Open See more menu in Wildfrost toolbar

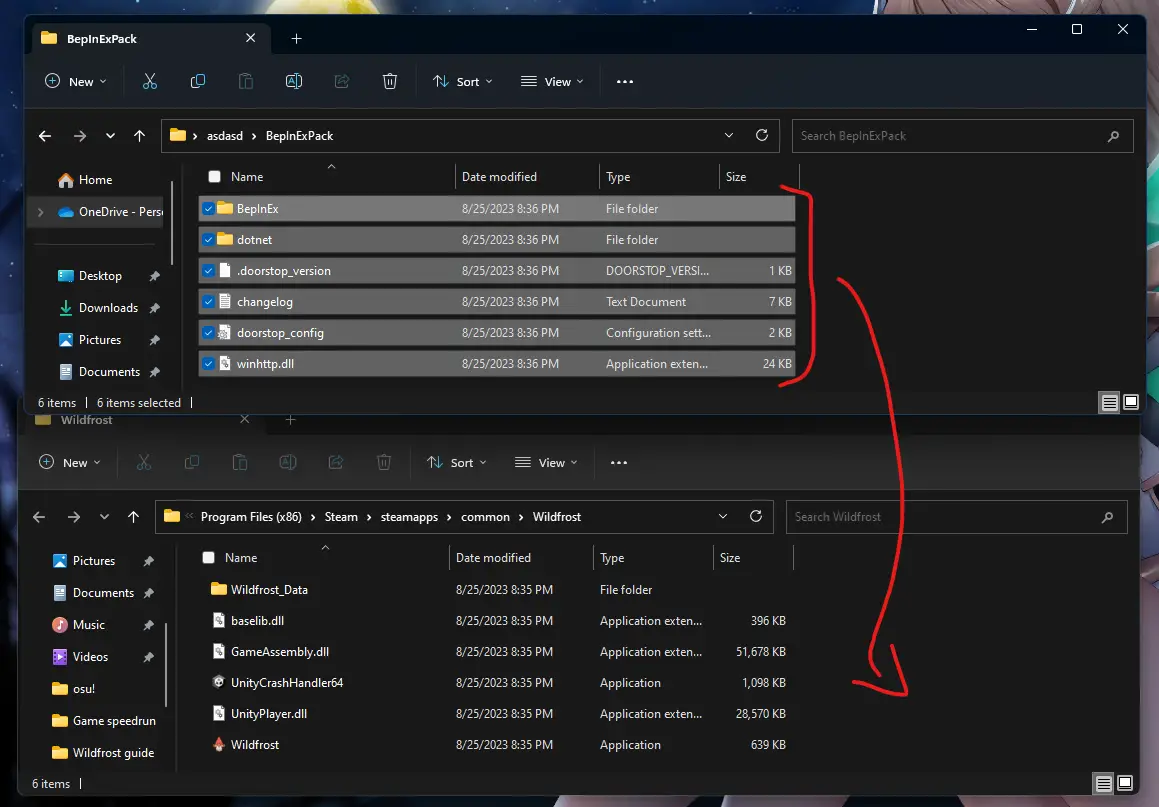coord(619,463)
